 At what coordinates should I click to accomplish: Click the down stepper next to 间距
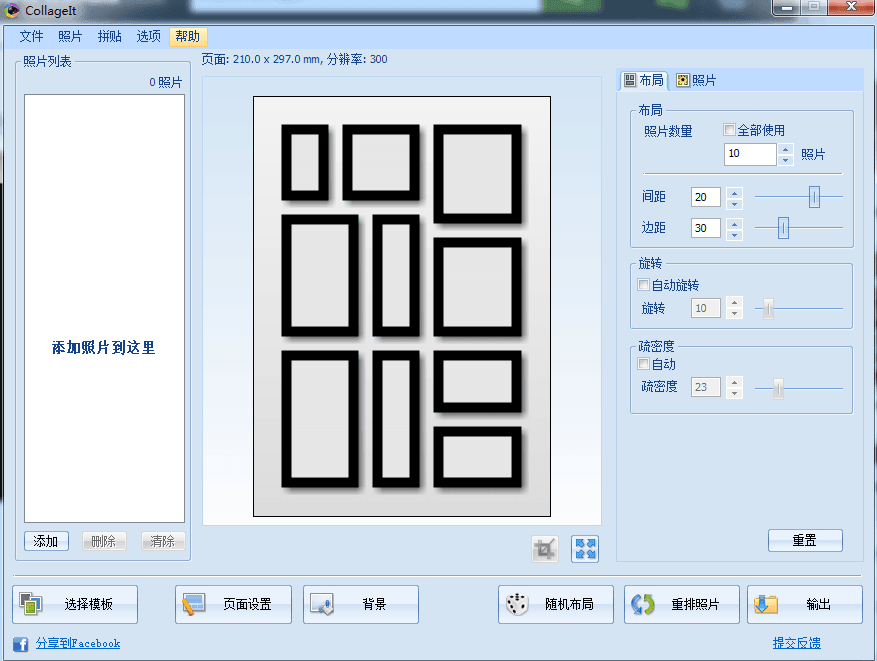coord(734,202)
